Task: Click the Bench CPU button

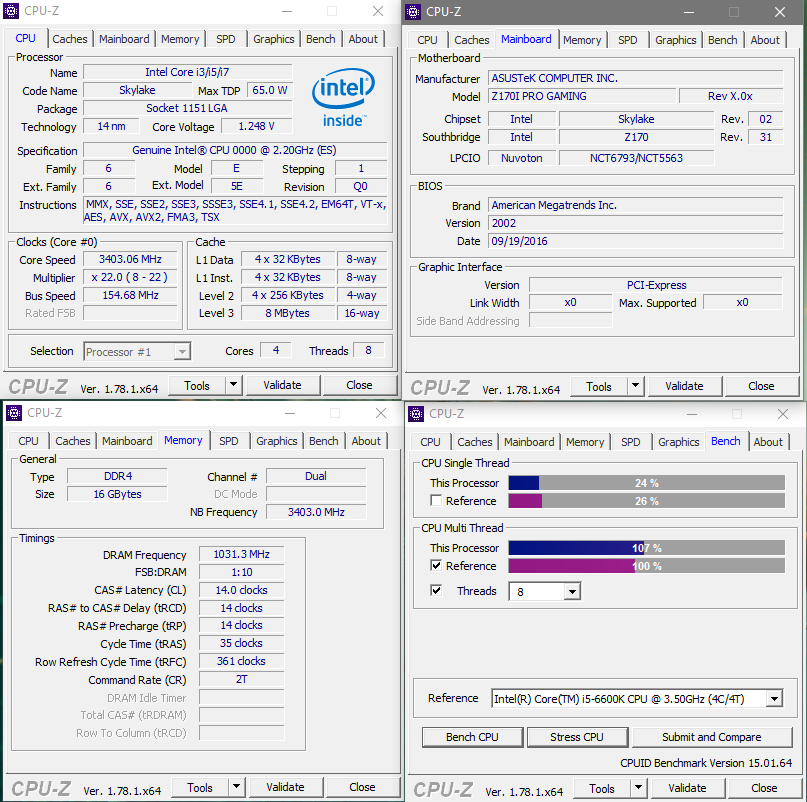Action: tap(472, 737)
